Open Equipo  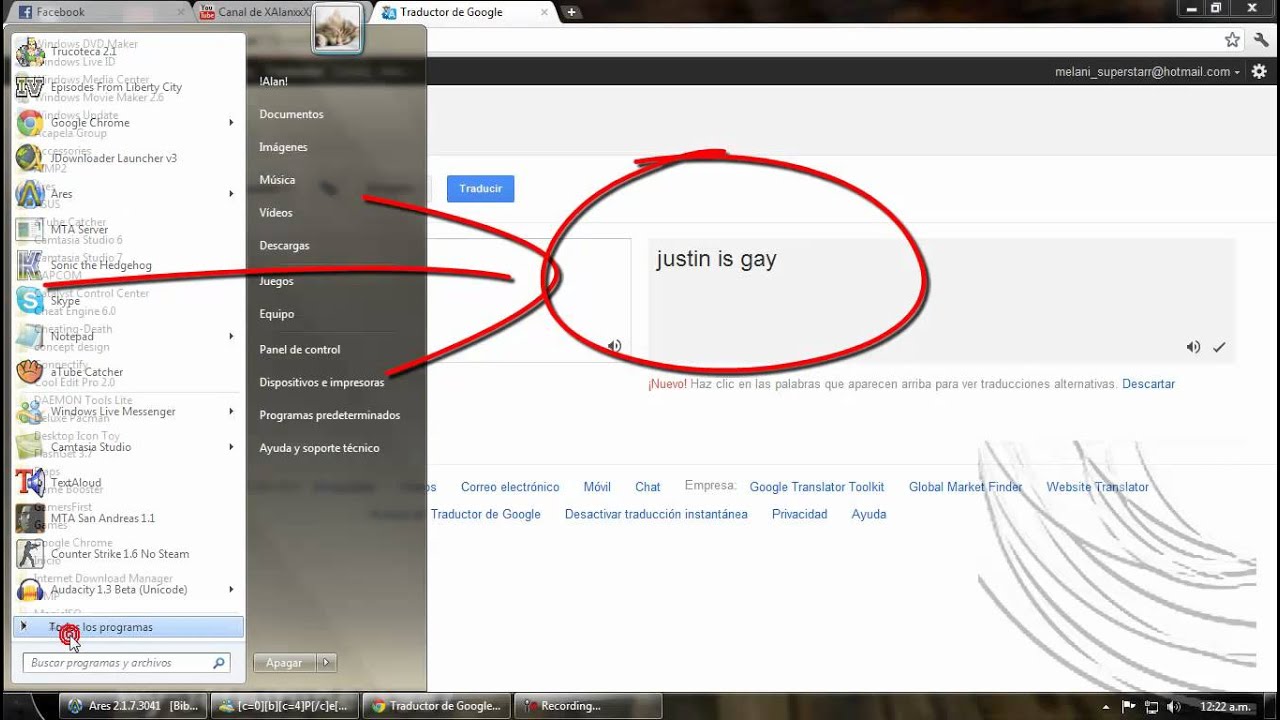coord(276,314)
